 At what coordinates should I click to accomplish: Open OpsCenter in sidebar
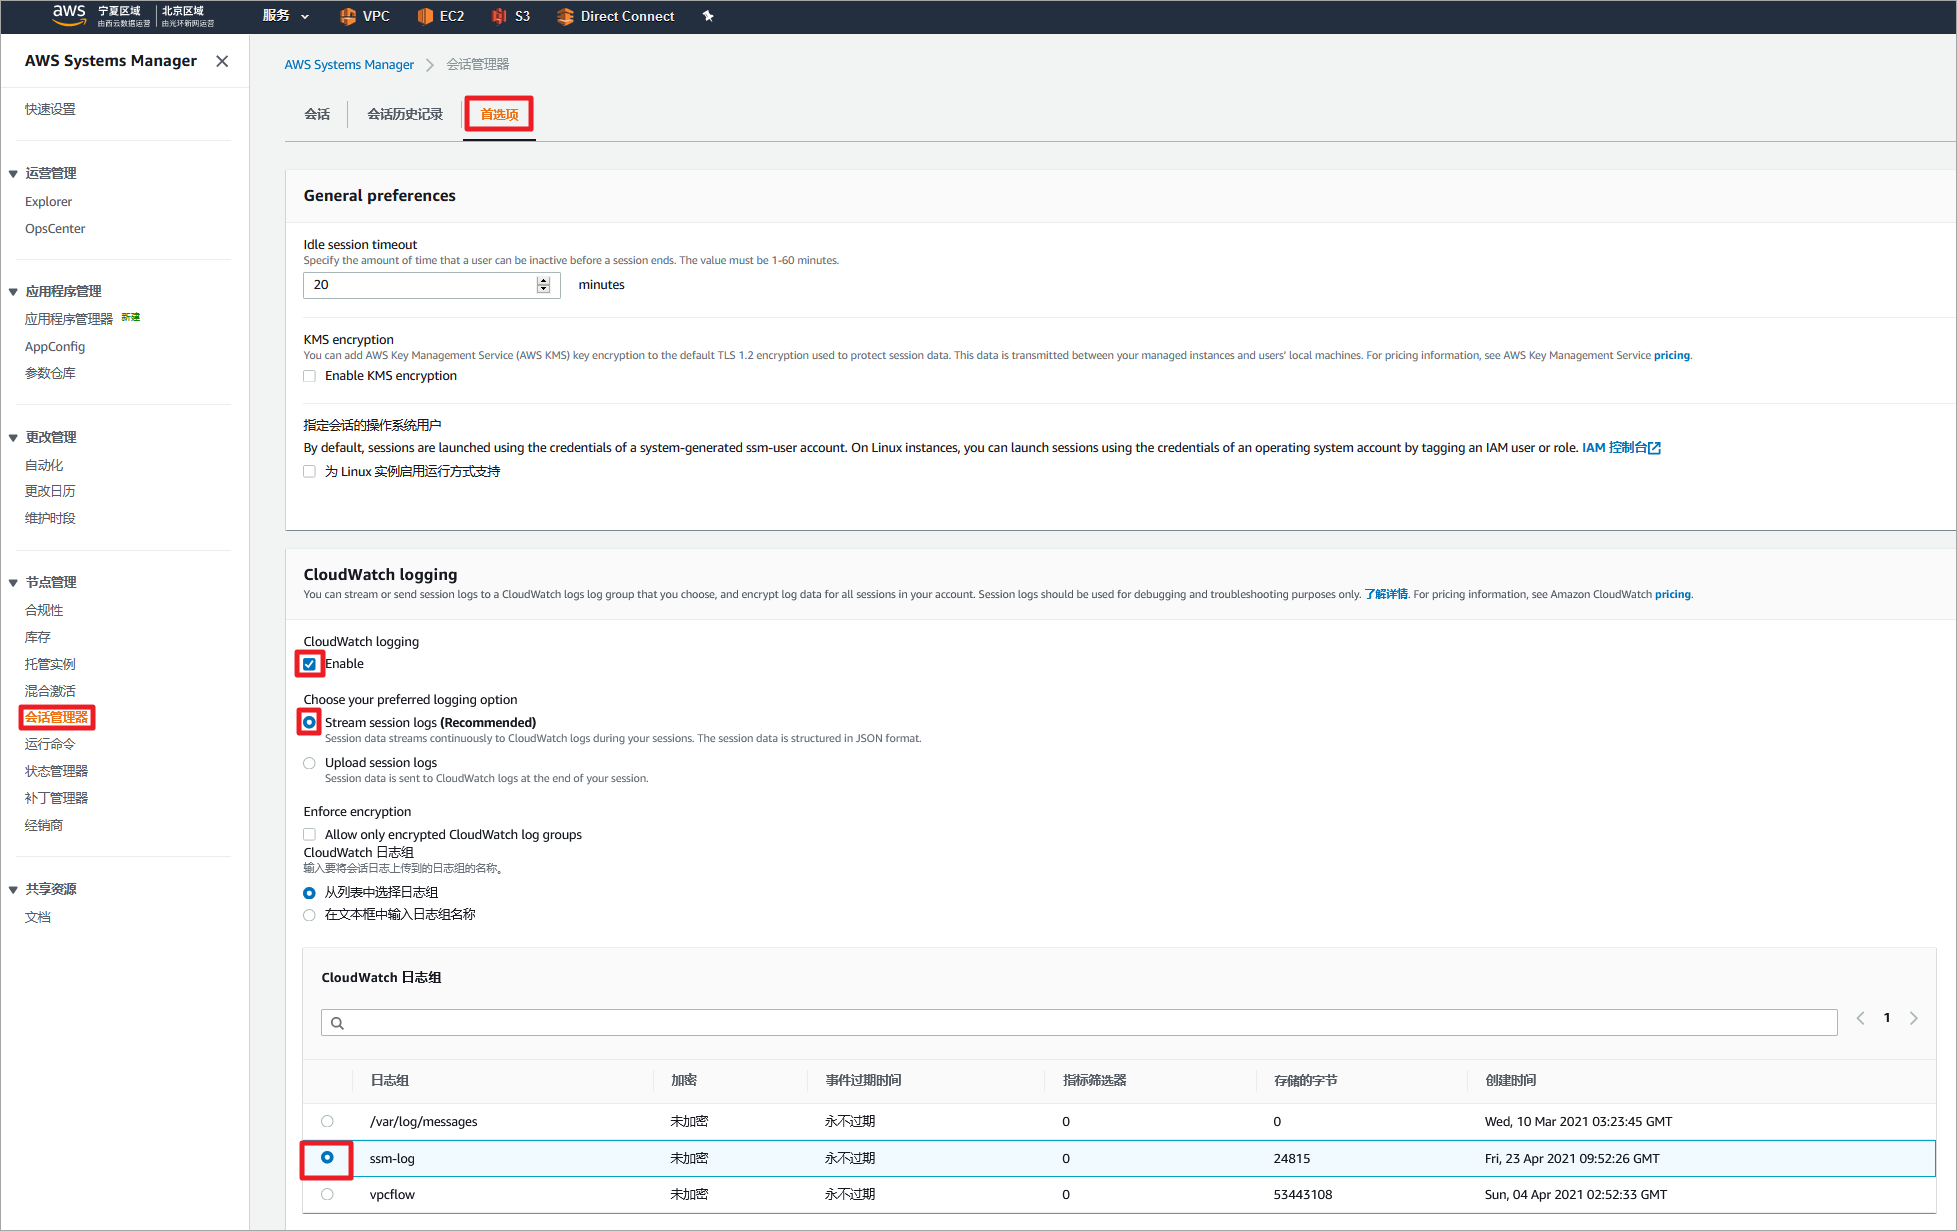[x=55, y=229]
